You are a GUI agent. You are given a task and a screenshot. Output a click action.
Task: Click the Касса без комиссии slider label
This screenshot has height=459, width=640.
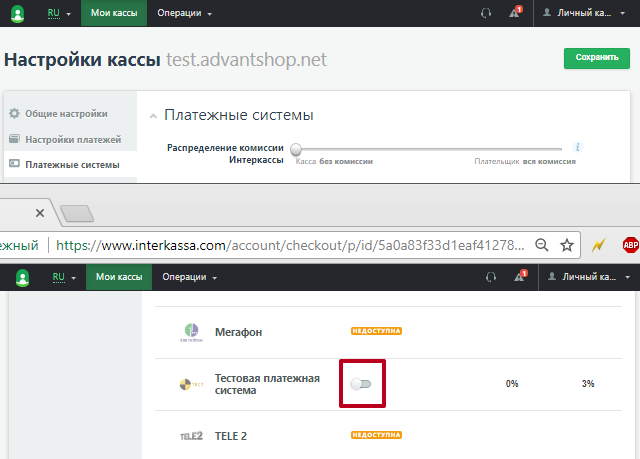coord(334,161)
